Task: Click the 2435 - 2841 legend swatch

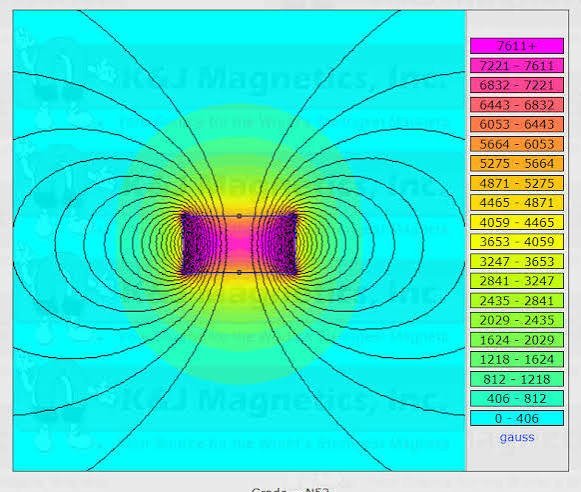Action: click(x=517, y=300)
